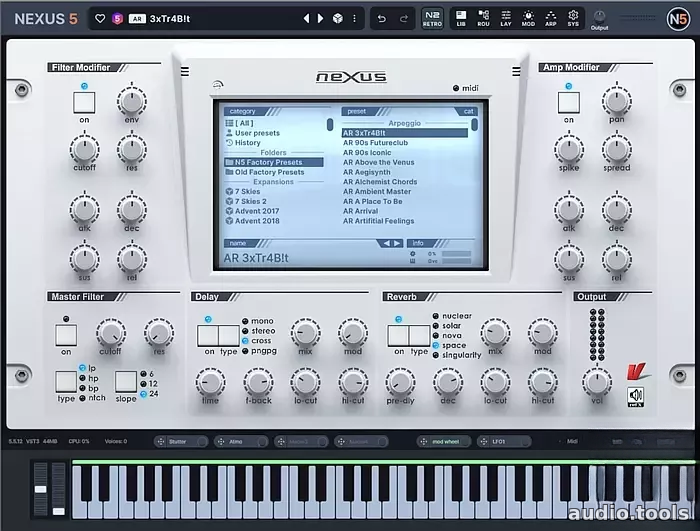Go to next preset with right arrow

coord(321,19)
